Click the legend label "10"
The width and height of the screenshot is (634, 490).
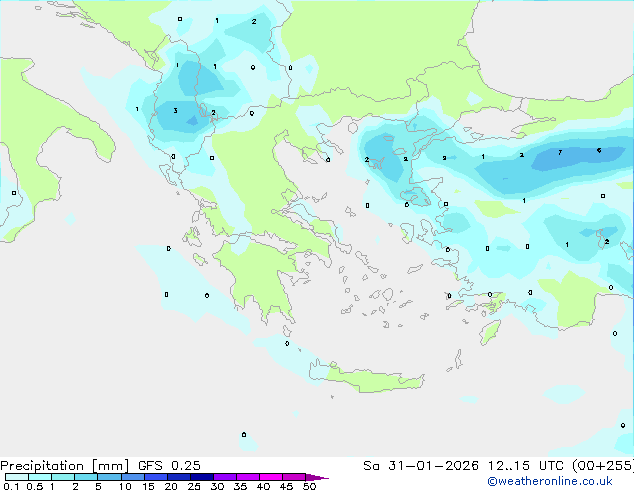tap(125, 486)
